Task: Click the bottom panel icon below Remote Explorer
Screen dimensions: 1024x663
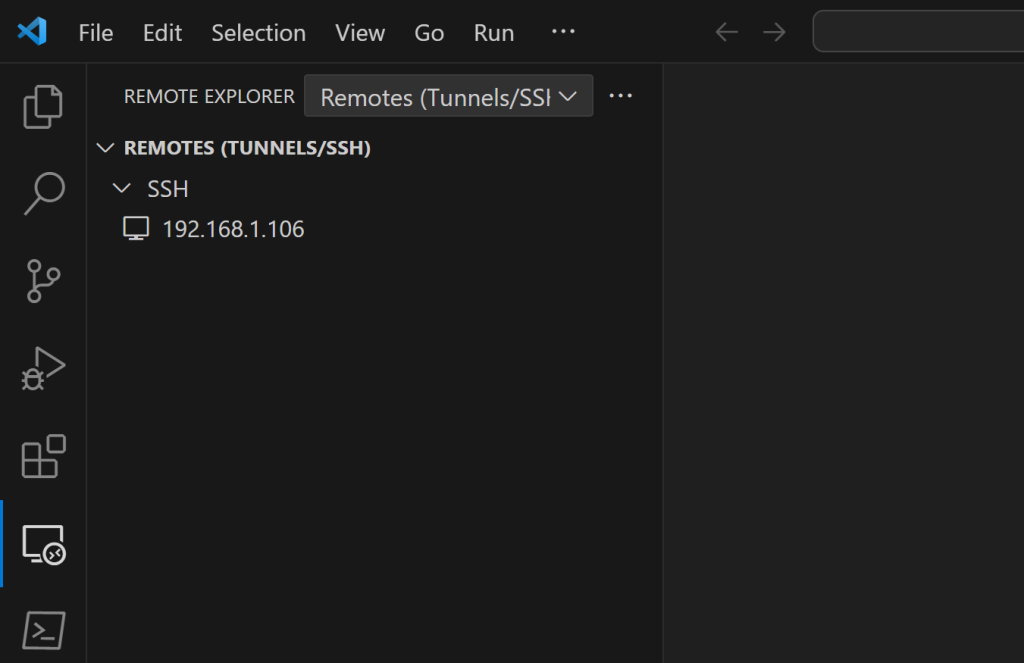Action: pos(42,630)
